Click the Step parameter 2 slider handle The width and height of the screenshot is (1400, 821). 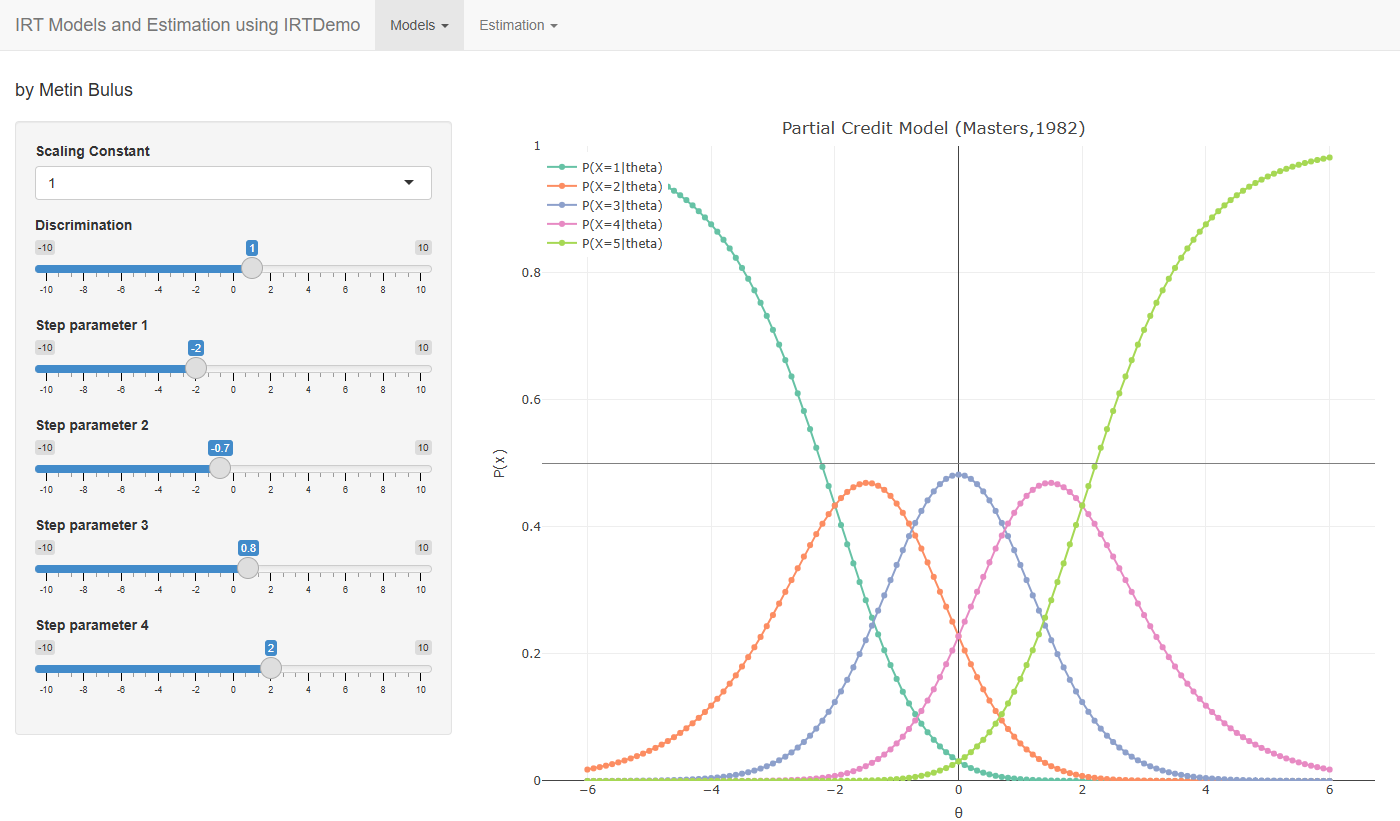[220, 468]
